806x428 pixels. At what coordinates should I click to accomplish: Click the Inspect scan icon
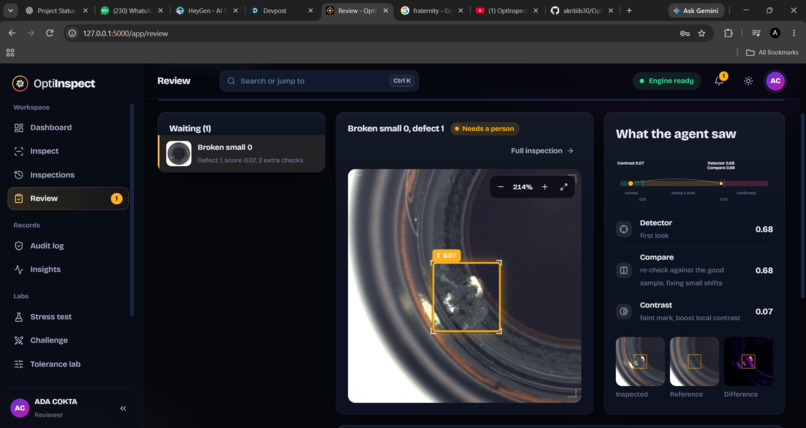19,151
